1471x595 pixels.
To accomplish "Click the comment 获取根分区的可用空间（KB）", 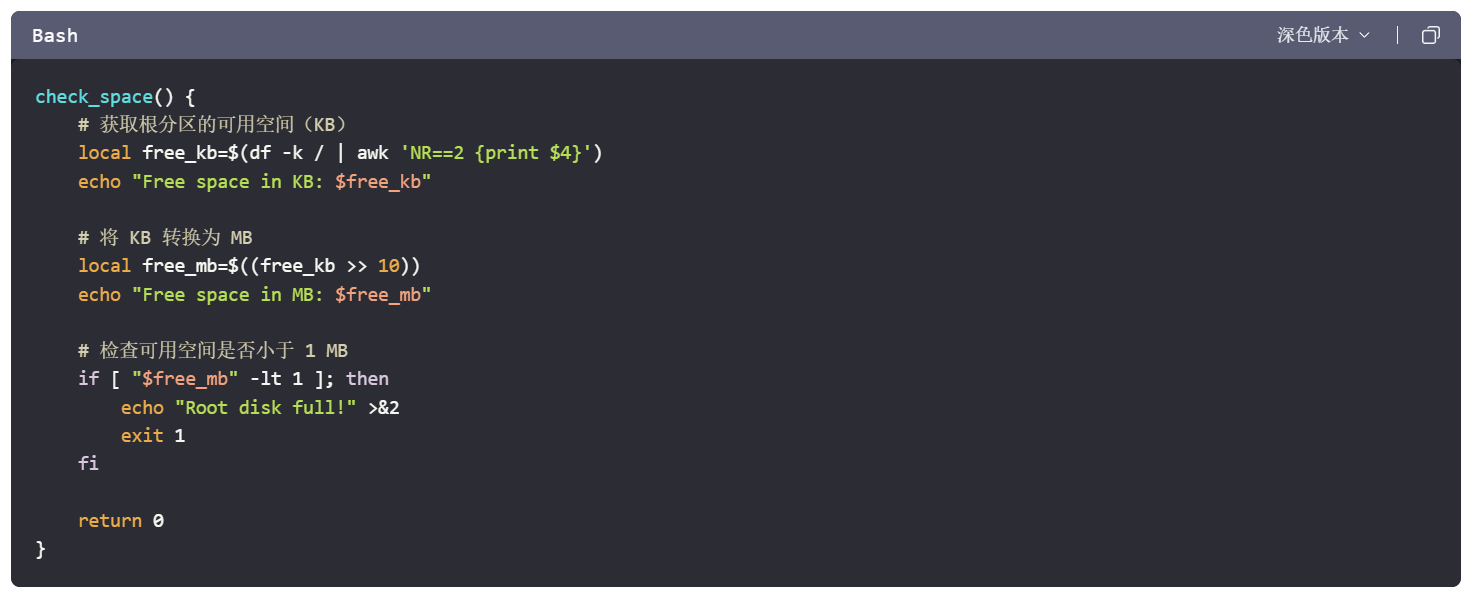I will coord(212,125).
